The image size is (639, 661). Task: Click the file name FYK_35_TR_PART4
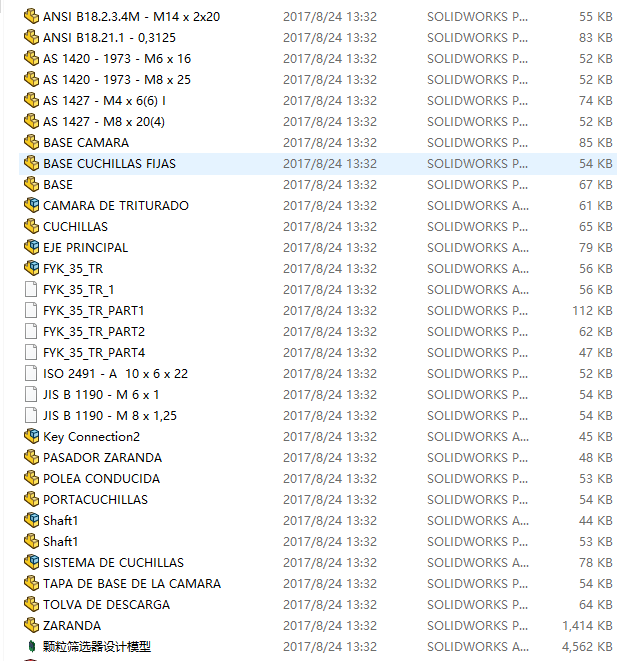(x=94, y=353)
